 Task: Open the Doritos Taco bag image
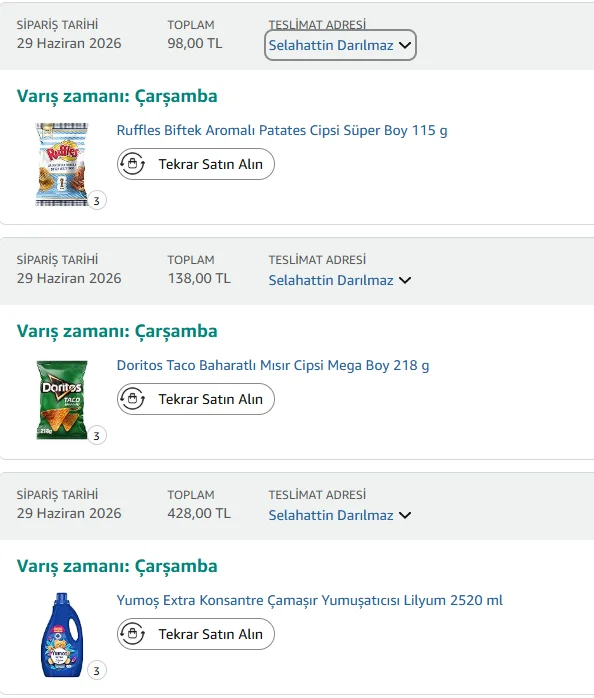(x=62, y=400)
